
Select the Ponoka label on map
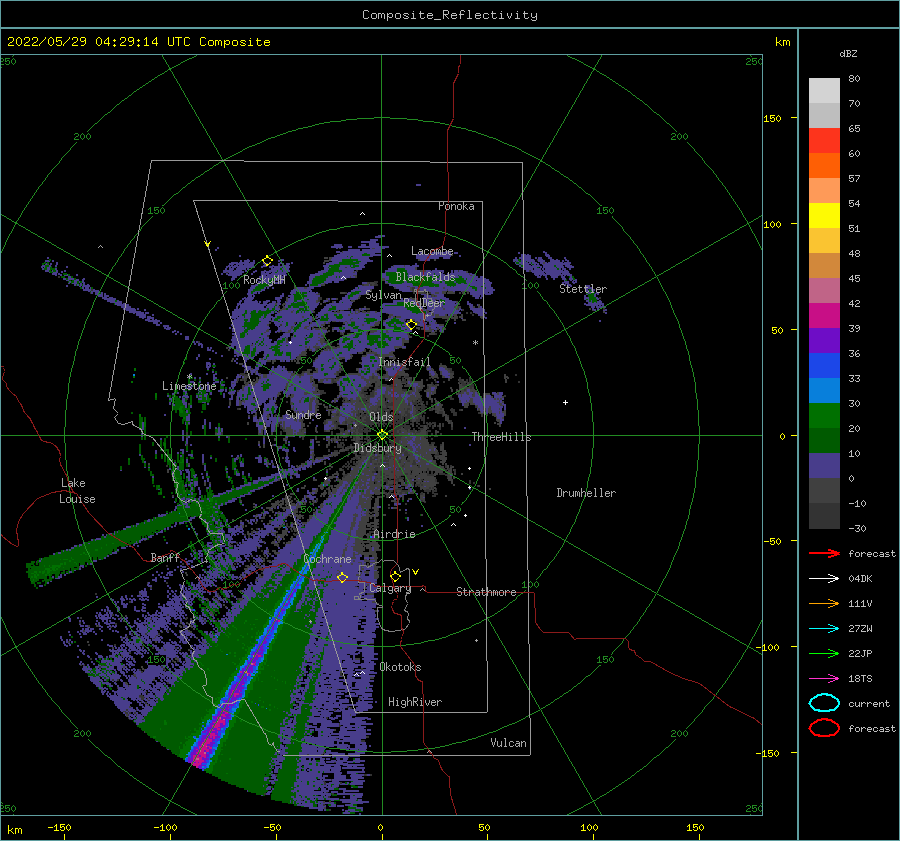tap(456, 206)
